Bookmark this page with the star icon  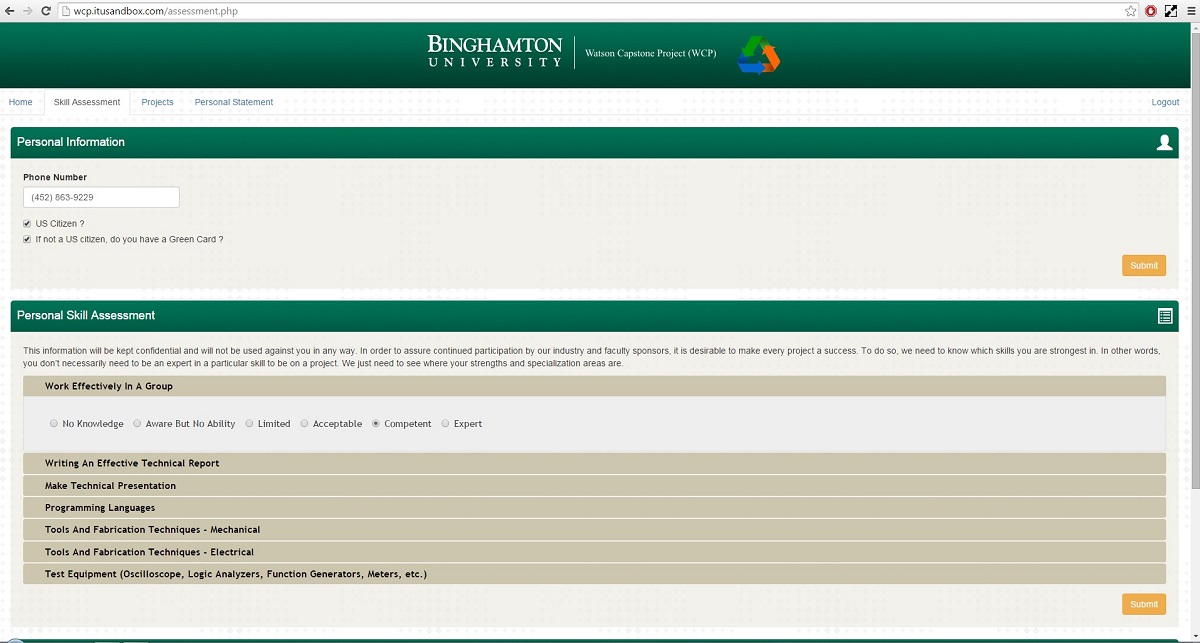click(1131, 11)
